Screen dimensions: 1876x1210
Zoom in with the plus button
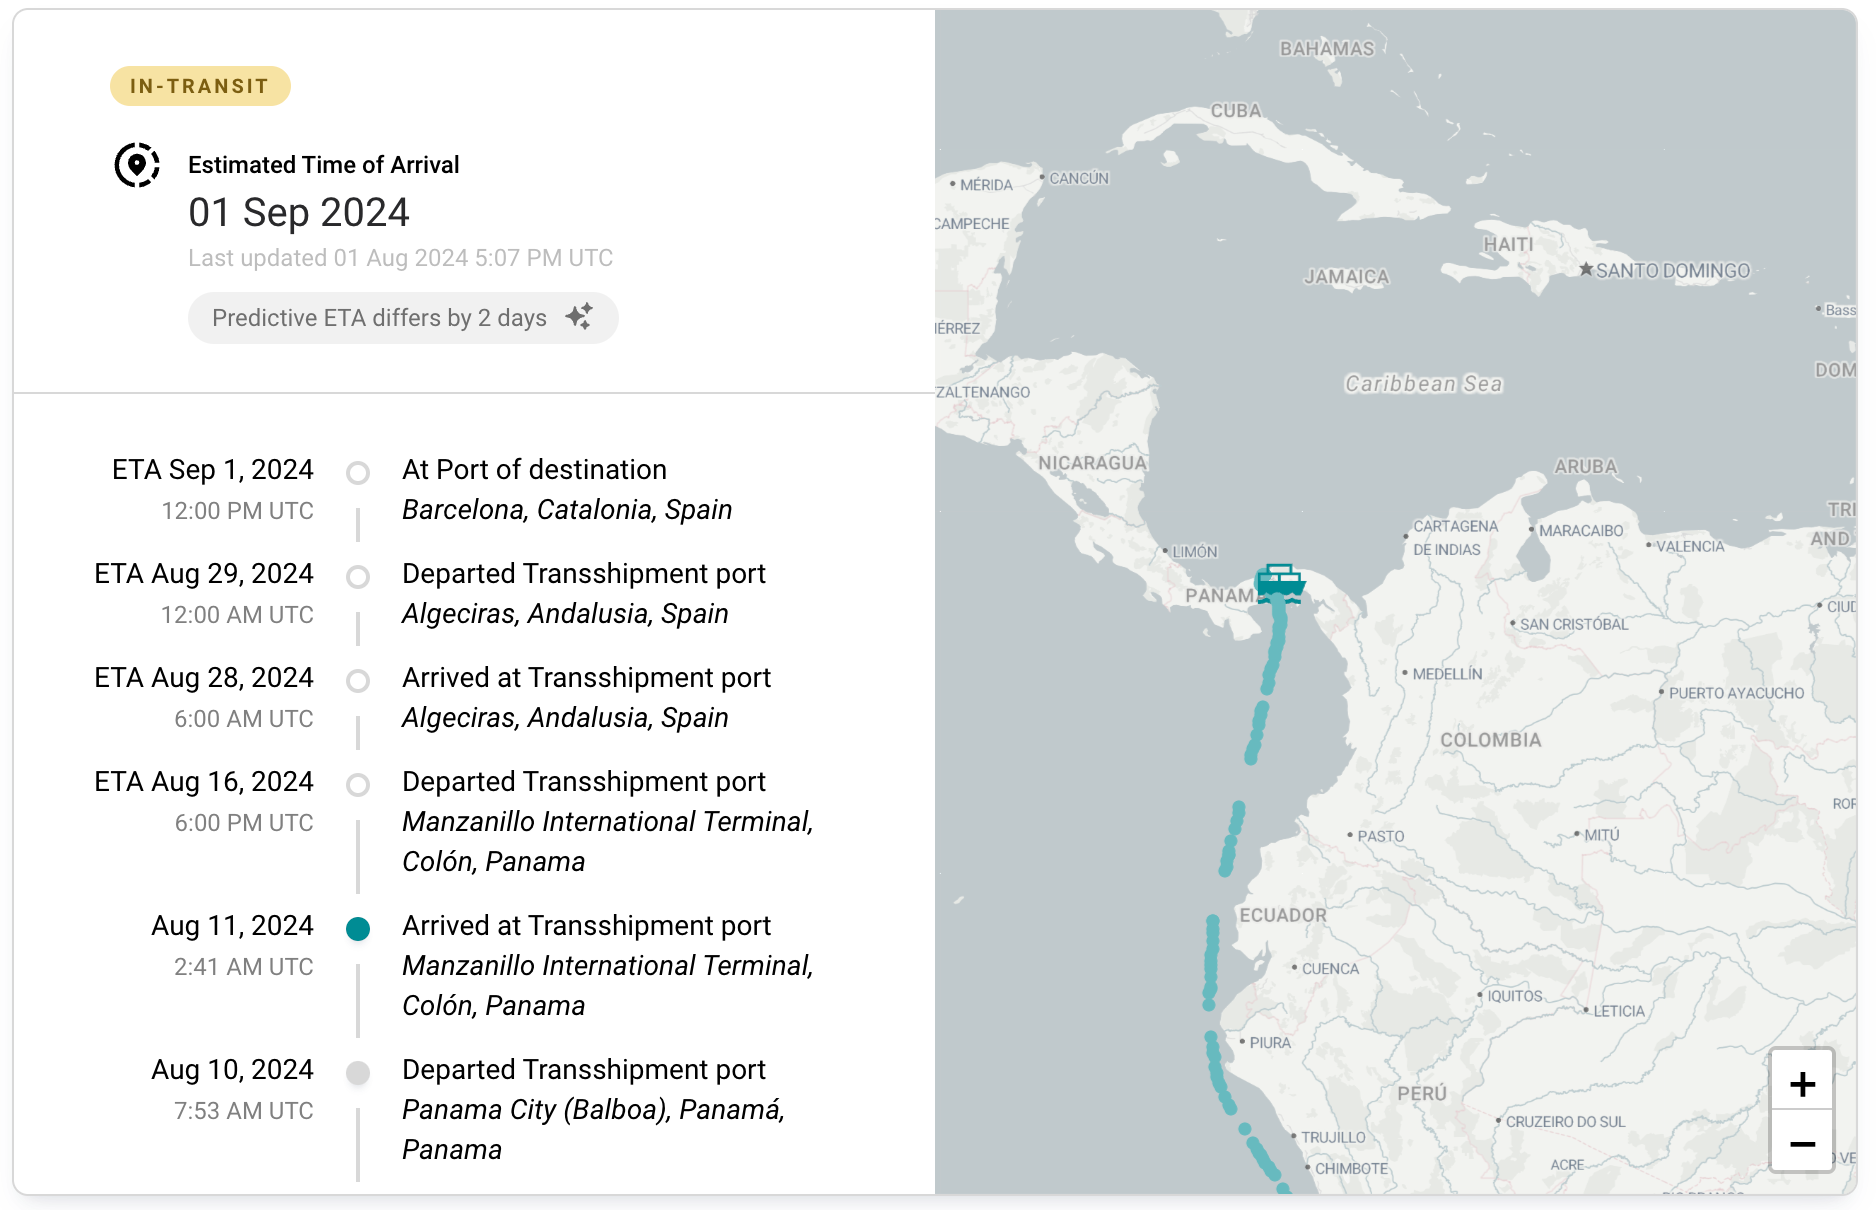pos(1802,1083)
